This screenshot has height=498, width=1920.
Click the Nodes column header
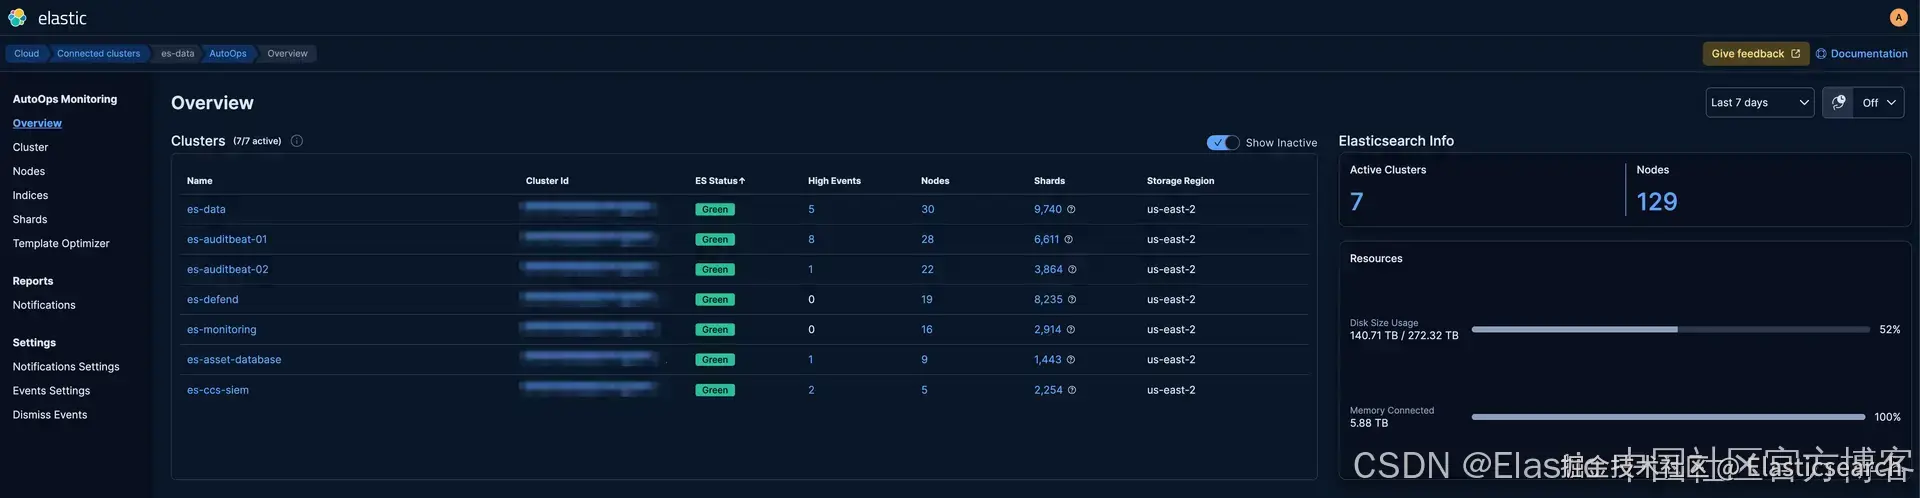click(x=935, y=181)
